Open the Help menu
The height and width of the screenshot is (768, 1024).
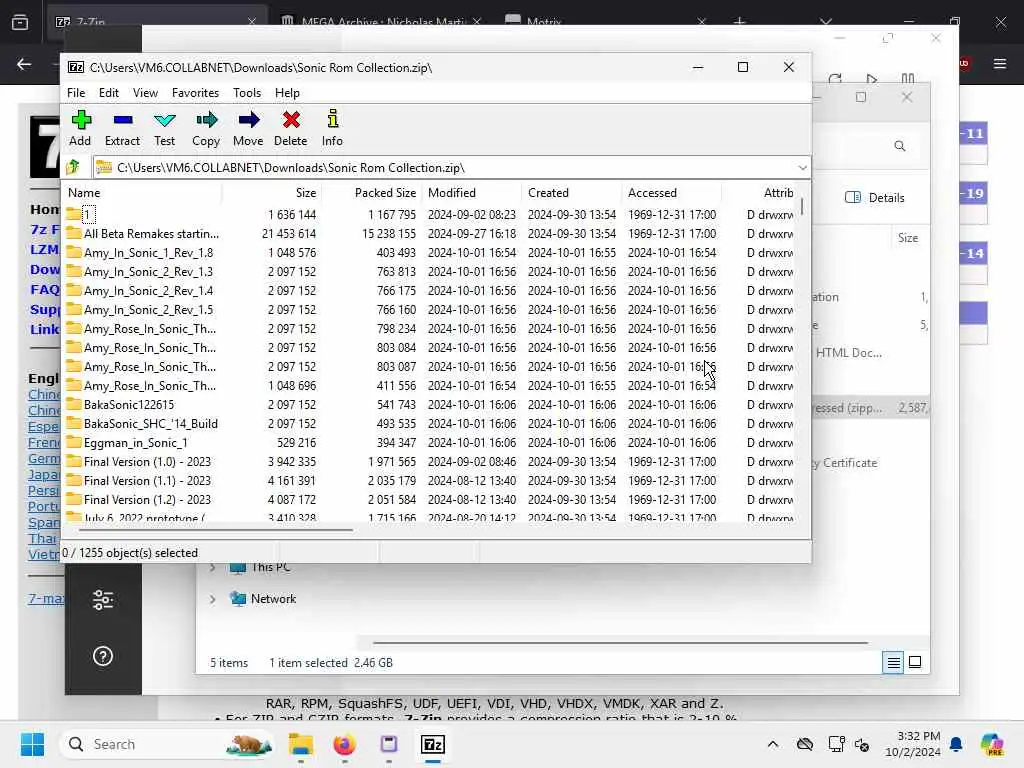pos(287,93)
